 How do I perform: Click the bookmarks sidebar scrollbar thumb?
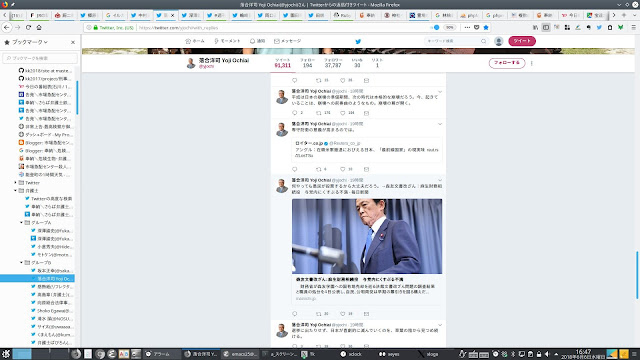[77, 97]
